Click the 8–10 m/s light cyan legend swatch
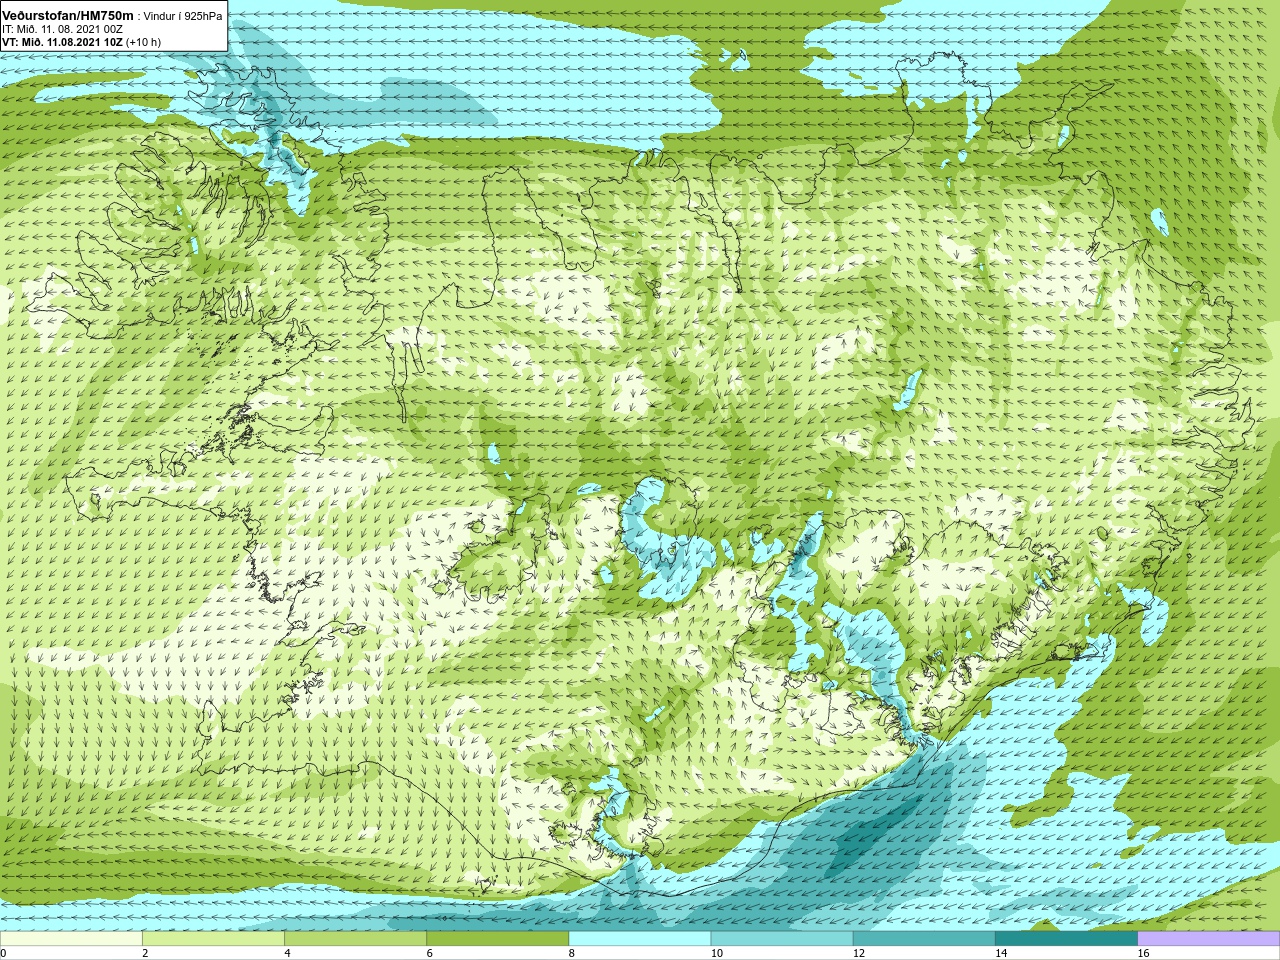The image size is (1280, 960). pyautogui.click(x=640, y=938)
